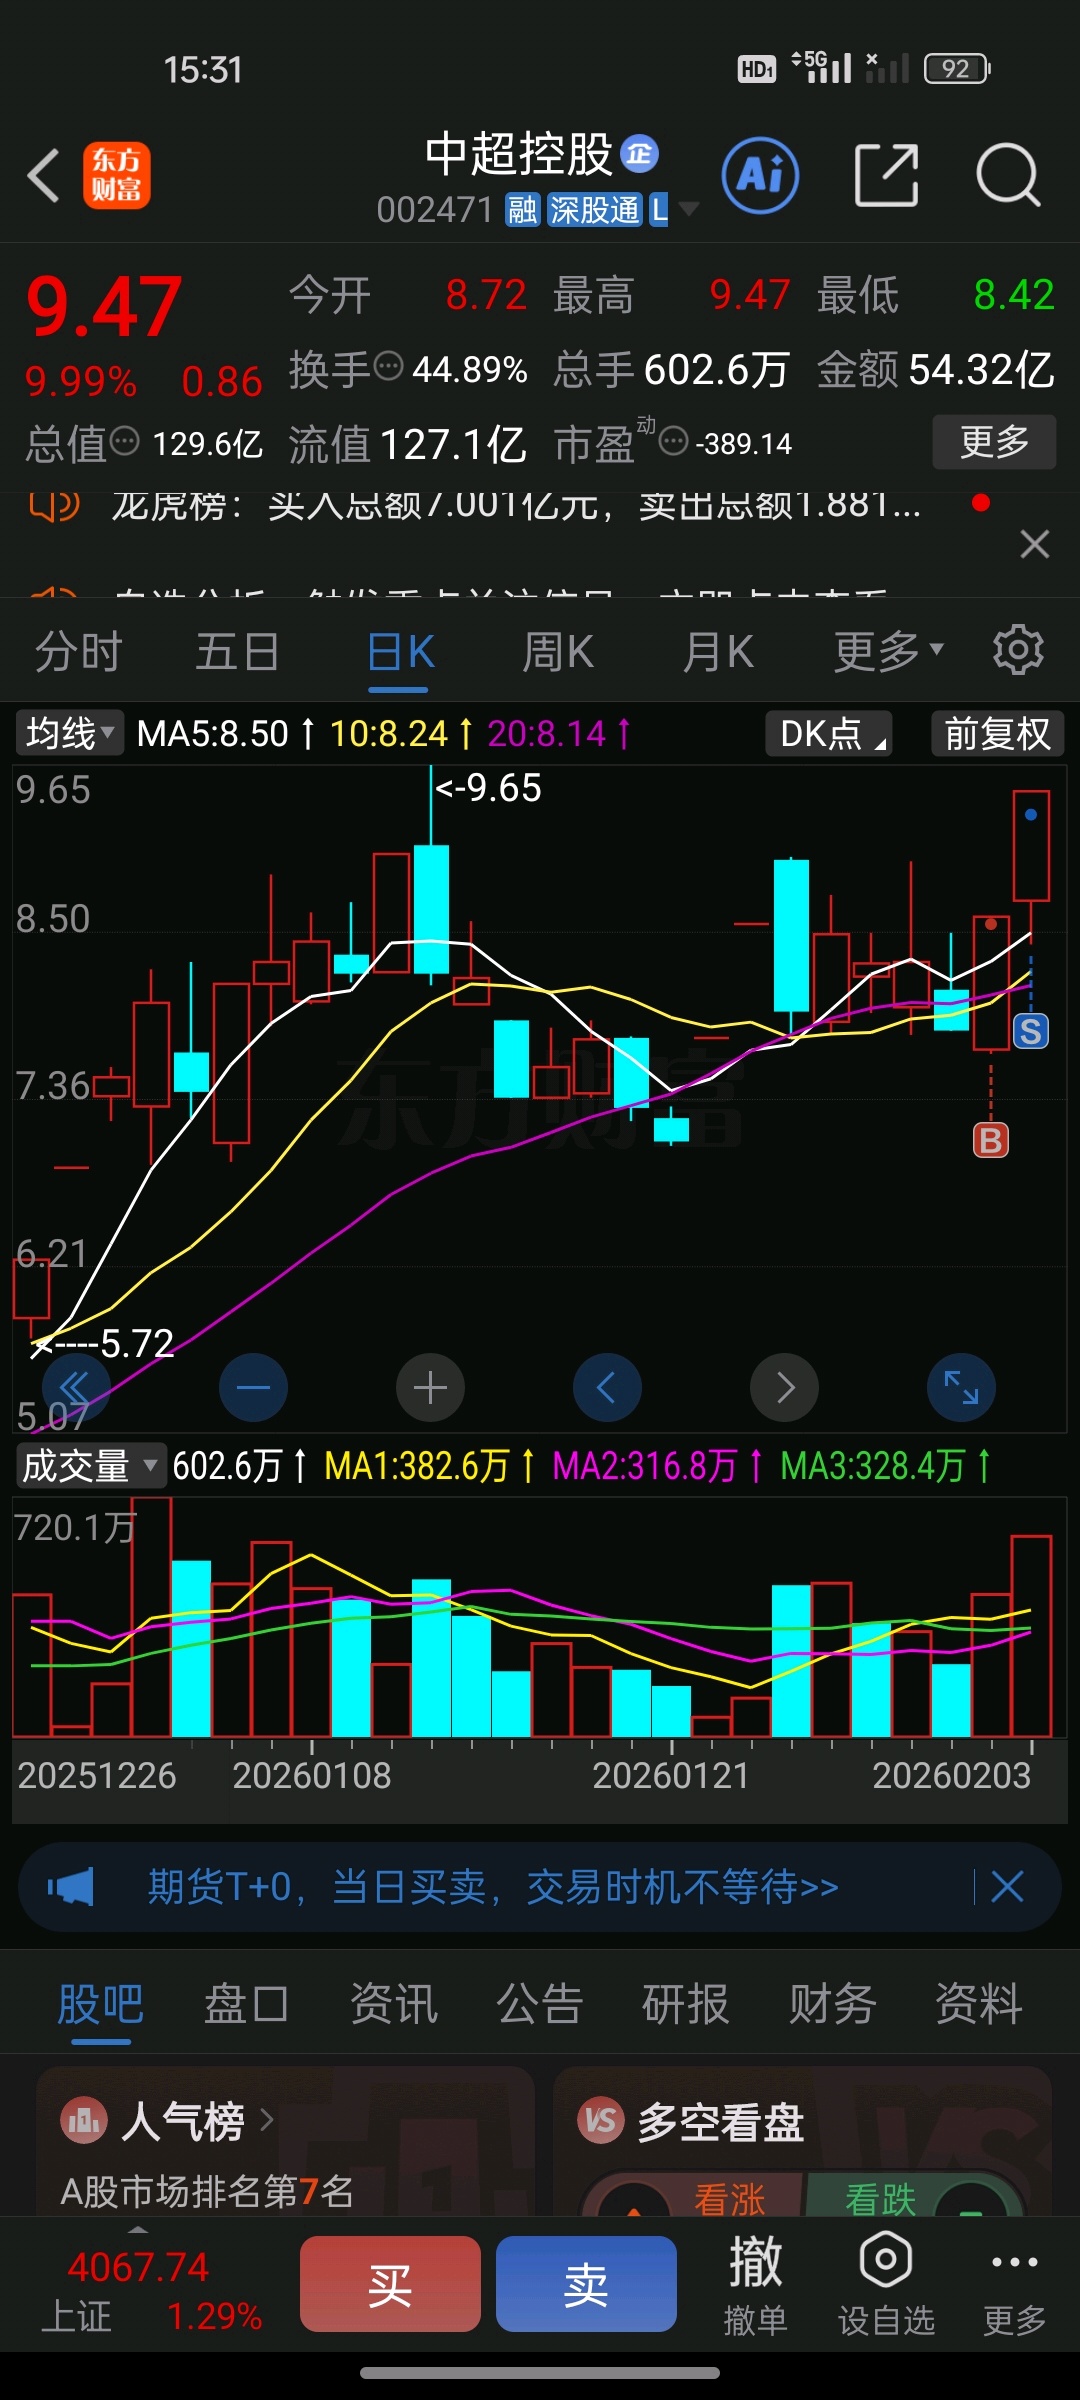Switch to 五日 chart tab
Image resolution: width=1080 pixels, height=2400 pixels.
[237, 651]
